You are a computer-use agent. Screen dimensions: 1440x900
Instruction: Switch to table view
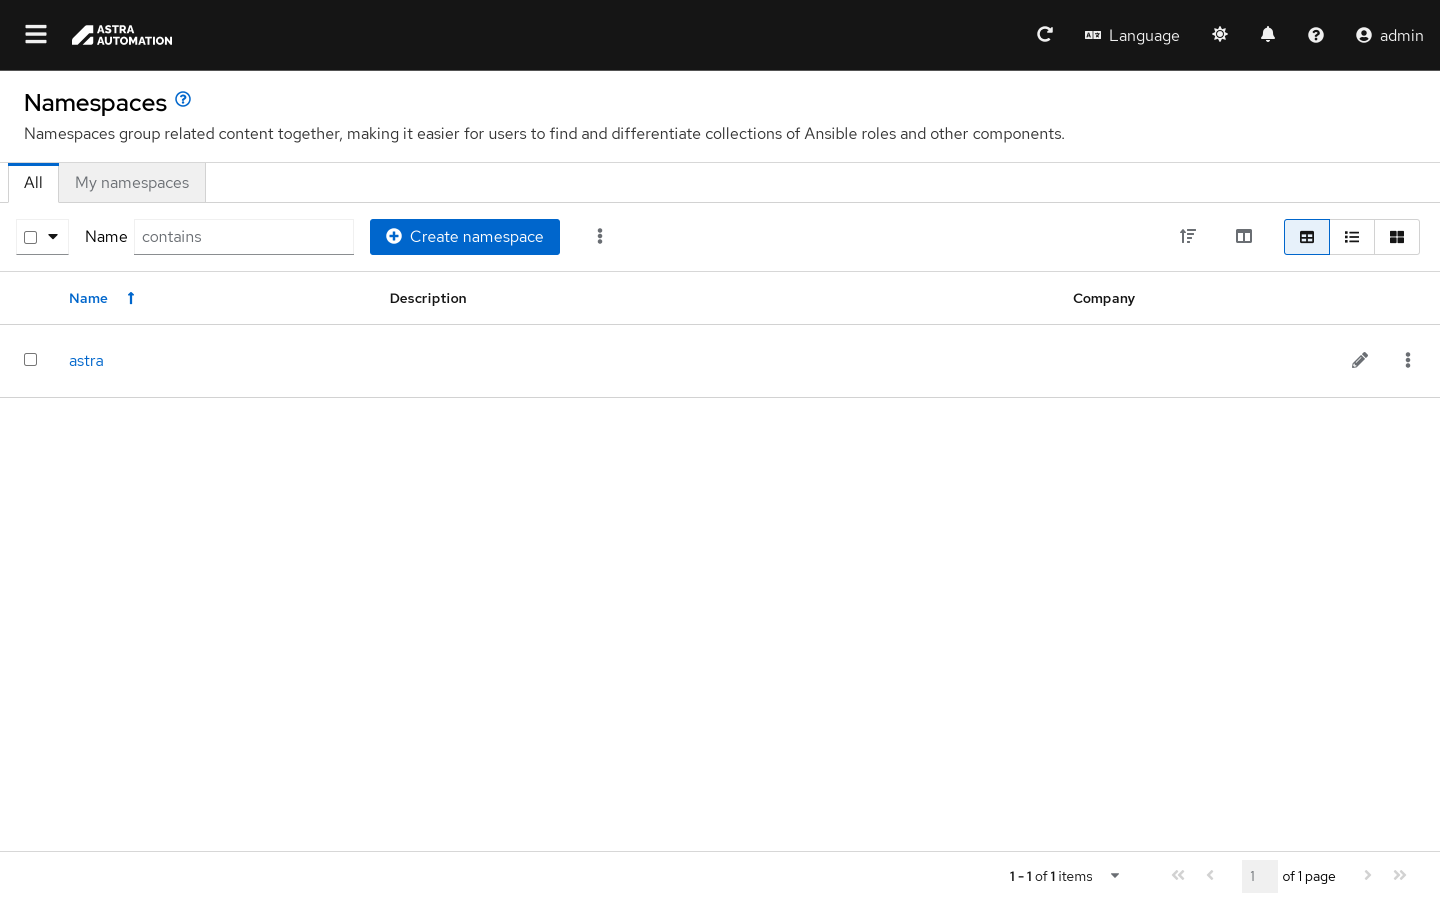pos(1307,237)
